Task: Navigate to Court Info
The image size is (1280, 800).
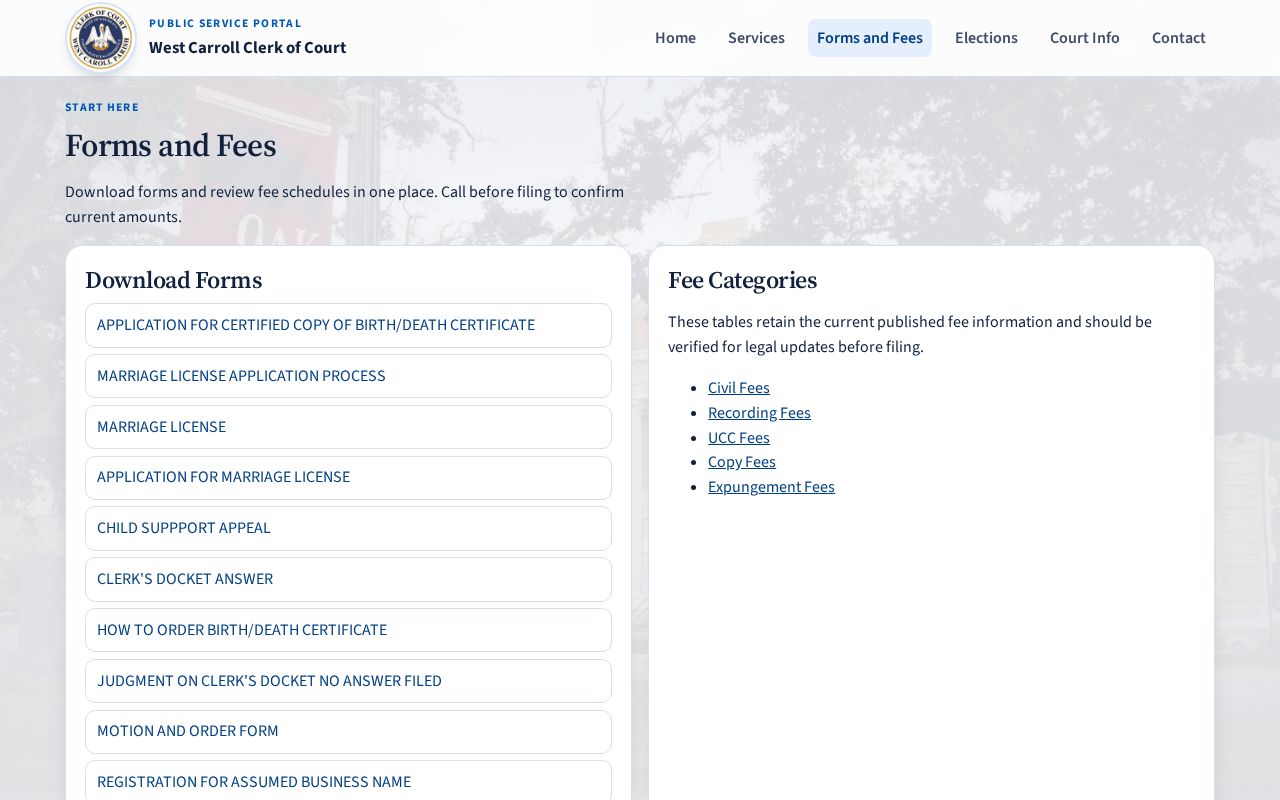Action: (1085, 38)
